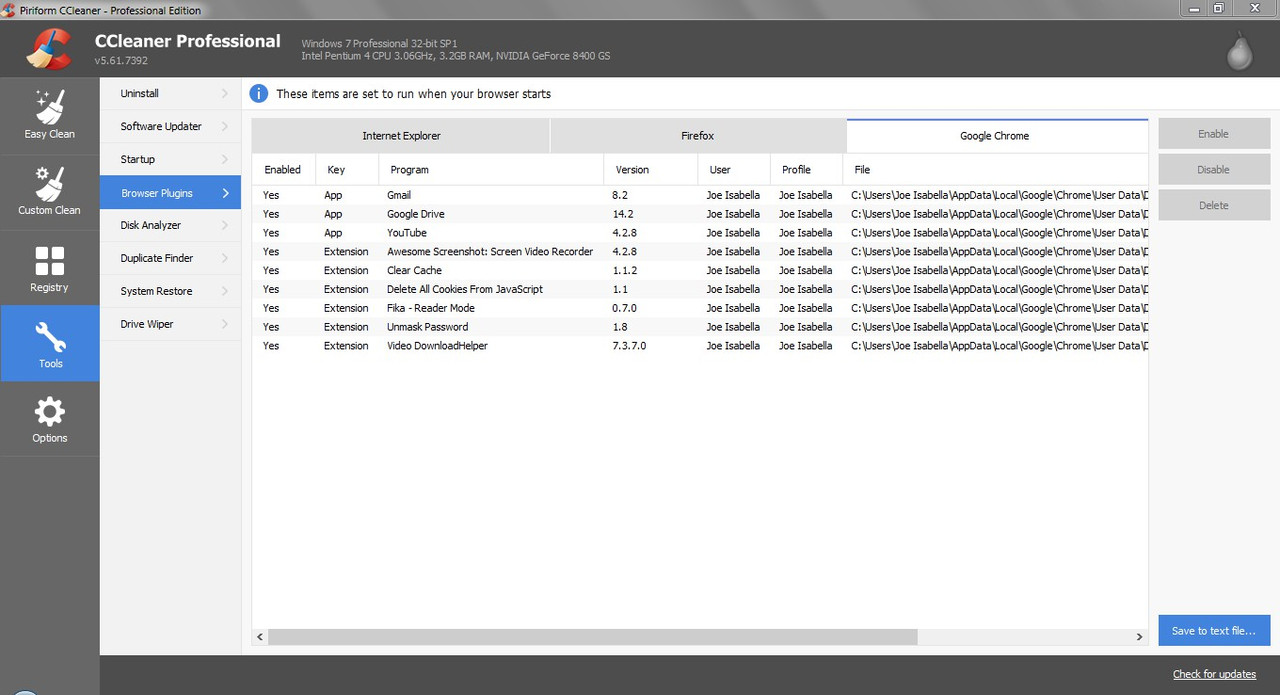Sort by the User column header

pyautogui.click(x=734, y=170)
